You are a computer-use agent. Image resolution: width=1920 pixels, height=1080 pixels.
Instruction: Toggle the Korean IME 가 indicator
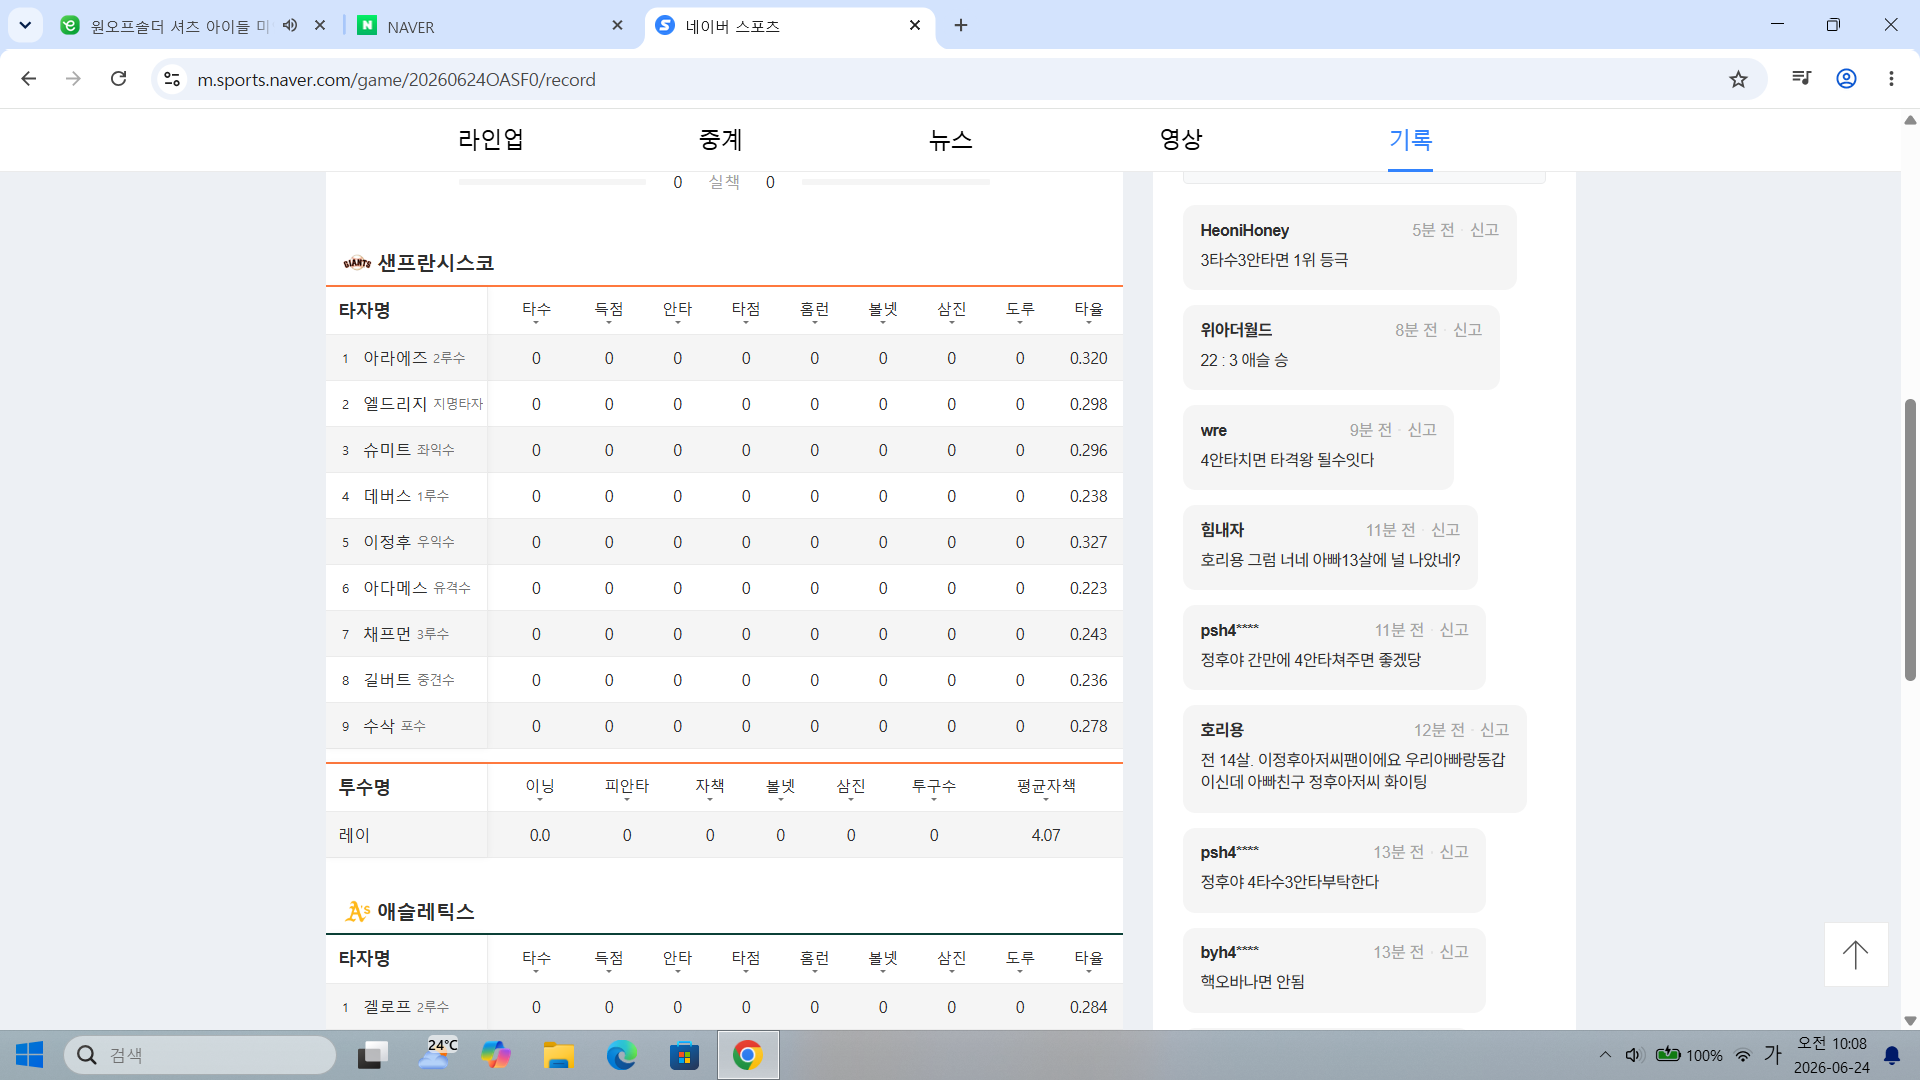pos(1773,1055)
